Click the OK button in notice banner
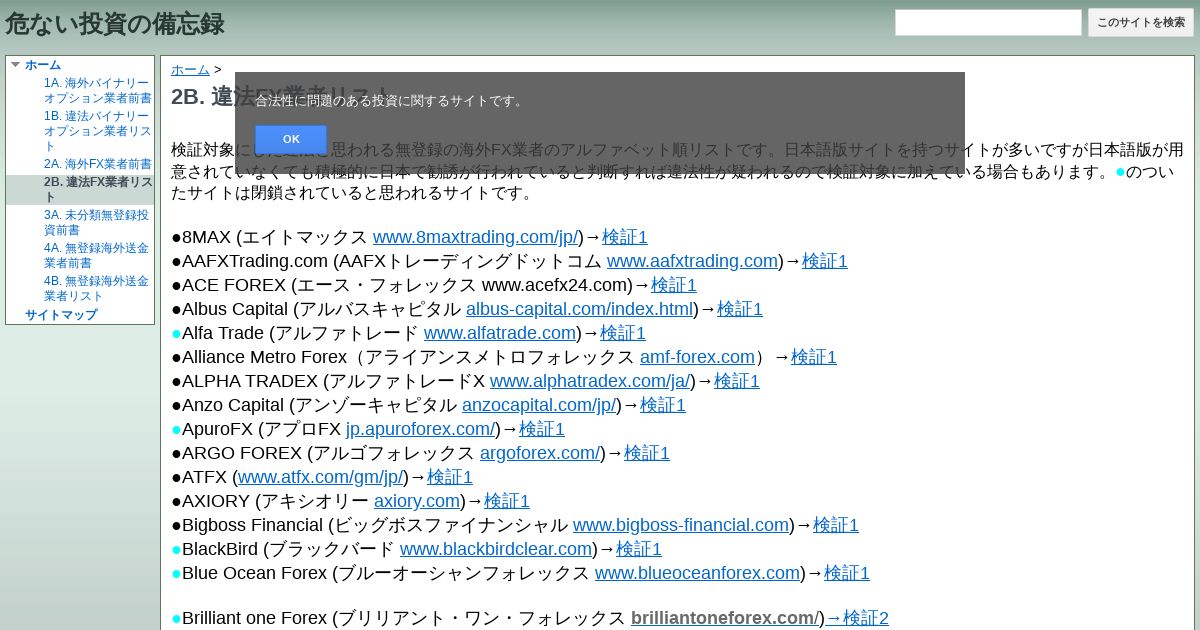Viewport: 1200px width, 630px height. pyautogui.click(x=291, y=139)
